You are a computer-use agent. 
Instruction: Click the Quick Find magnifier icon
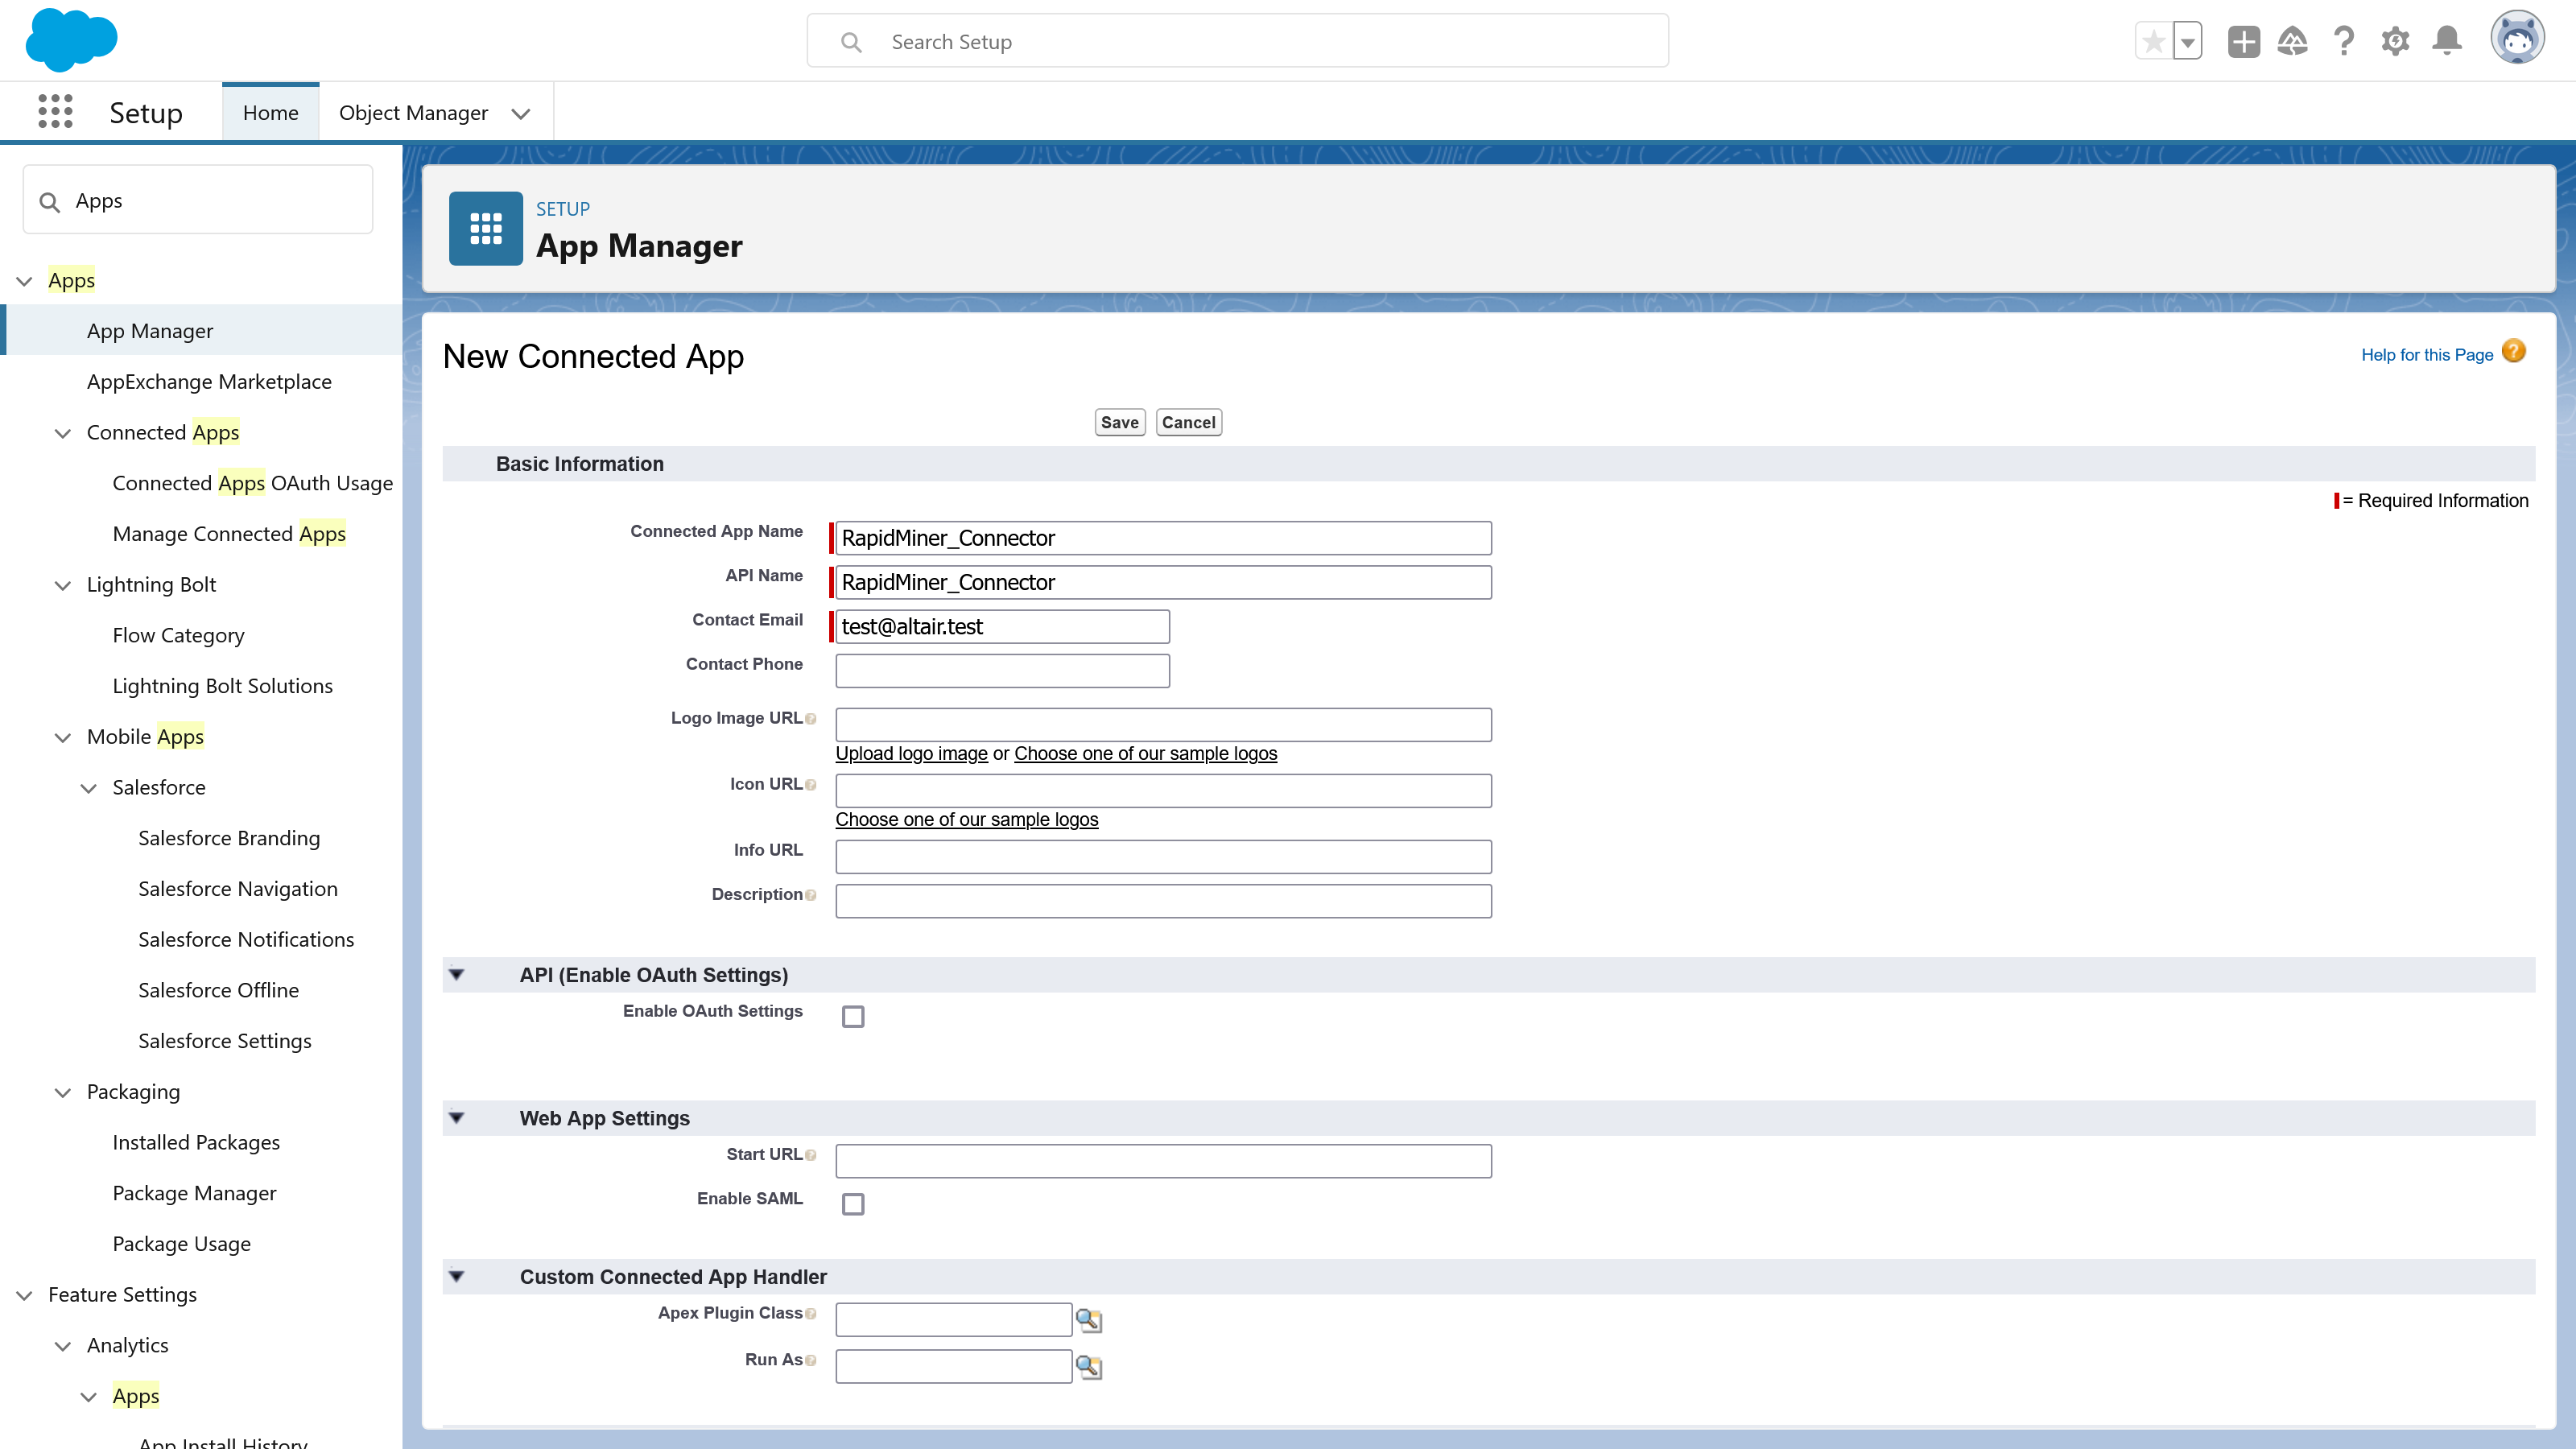49,202
